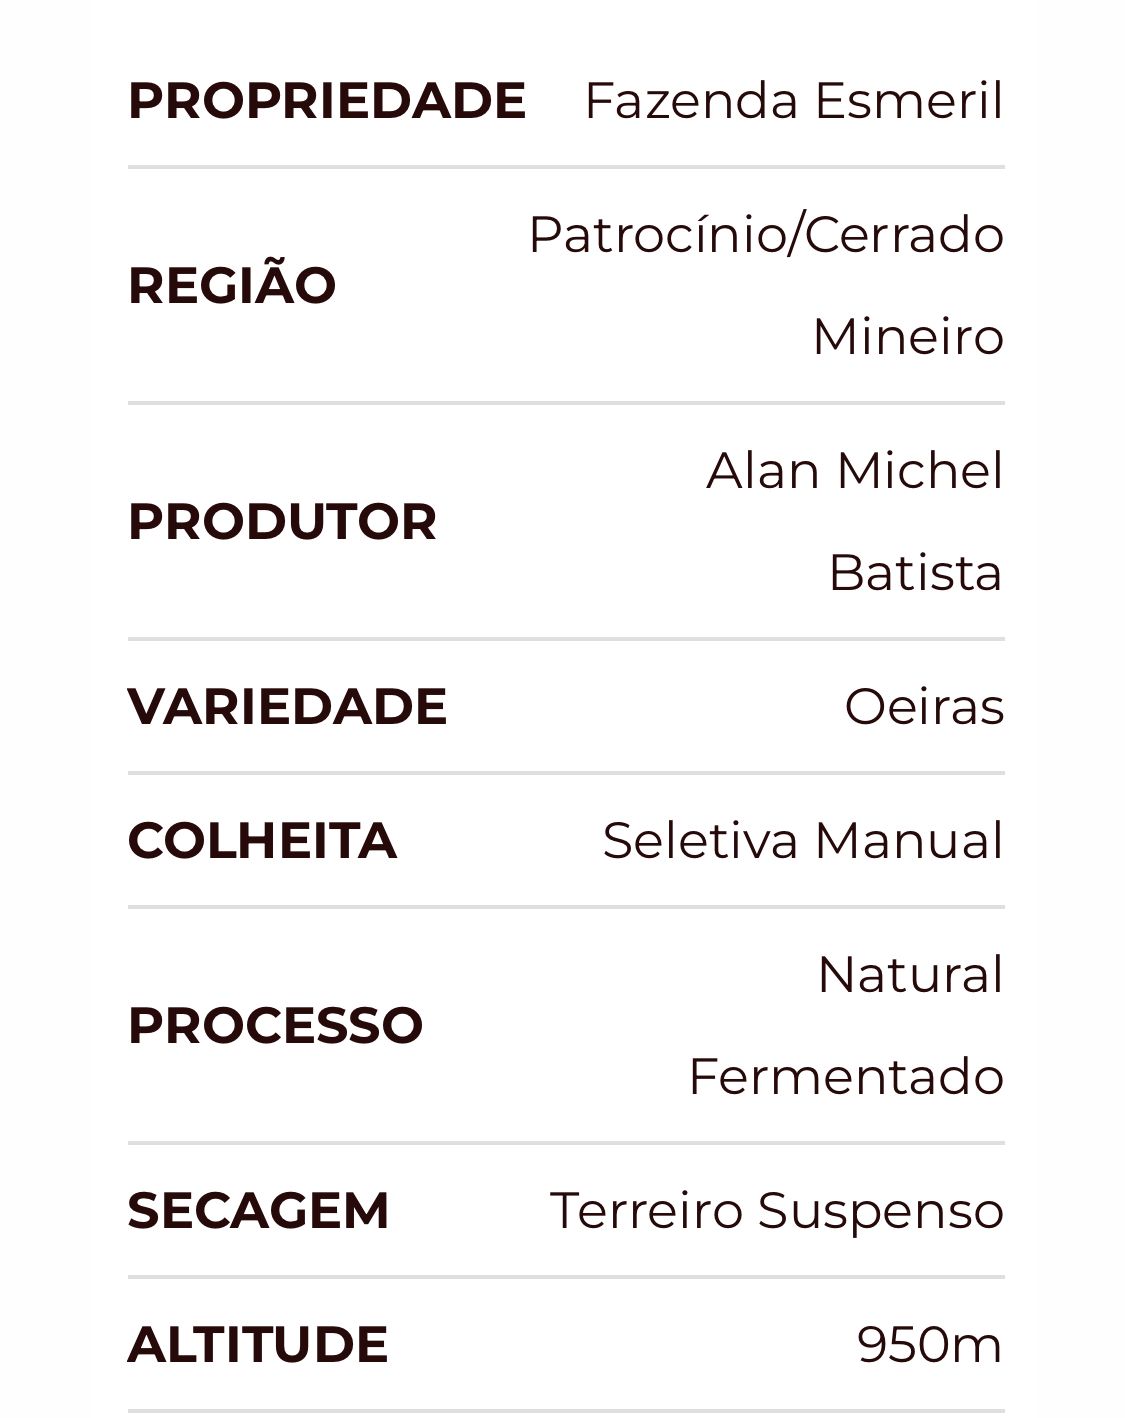Image resolution: width=1125 pixels, height=1418 pixels.
Task: Click the Alan Michel text
Action: point(855,471)
